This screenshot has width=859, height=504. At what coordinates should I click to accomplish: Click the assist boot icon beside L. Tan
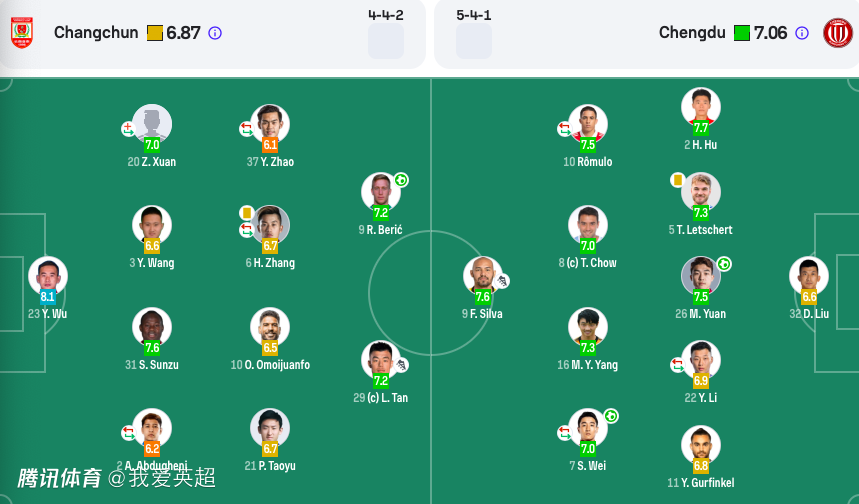coord(401,366)
